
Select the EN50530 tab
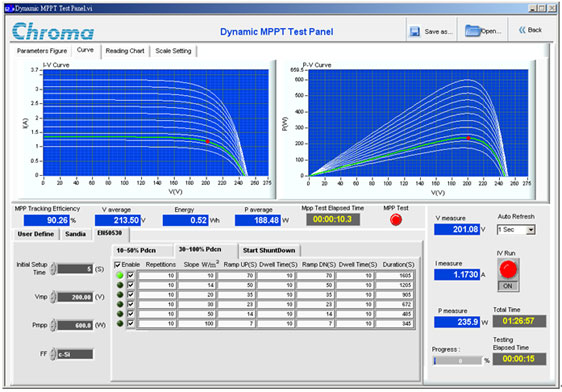(x=110, y=233)
